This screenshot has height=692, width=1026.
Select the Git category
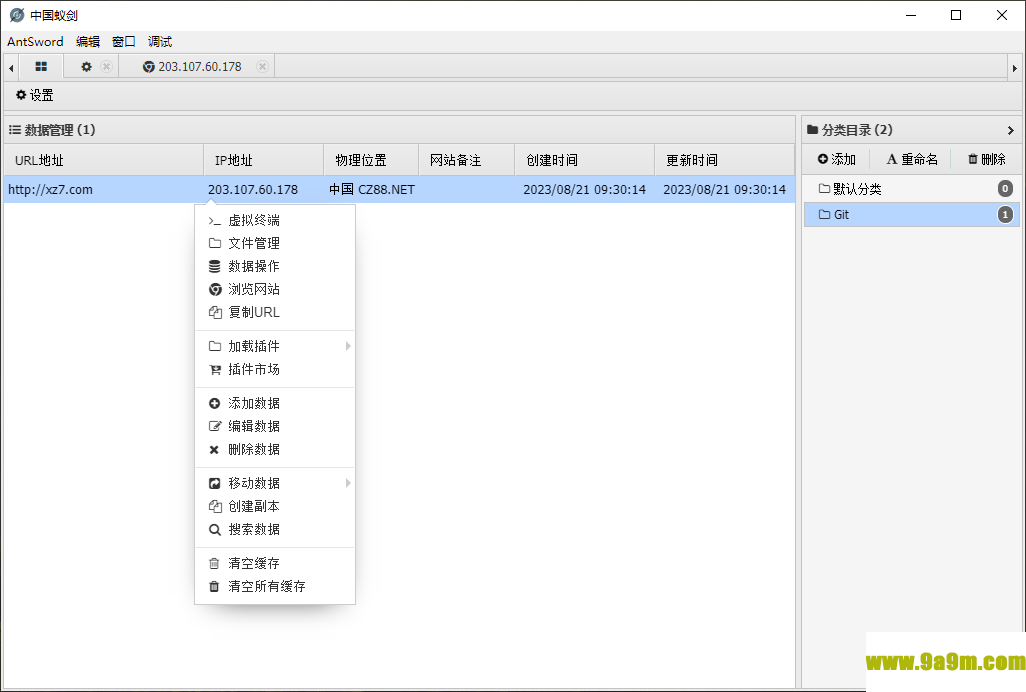(911, 215)
